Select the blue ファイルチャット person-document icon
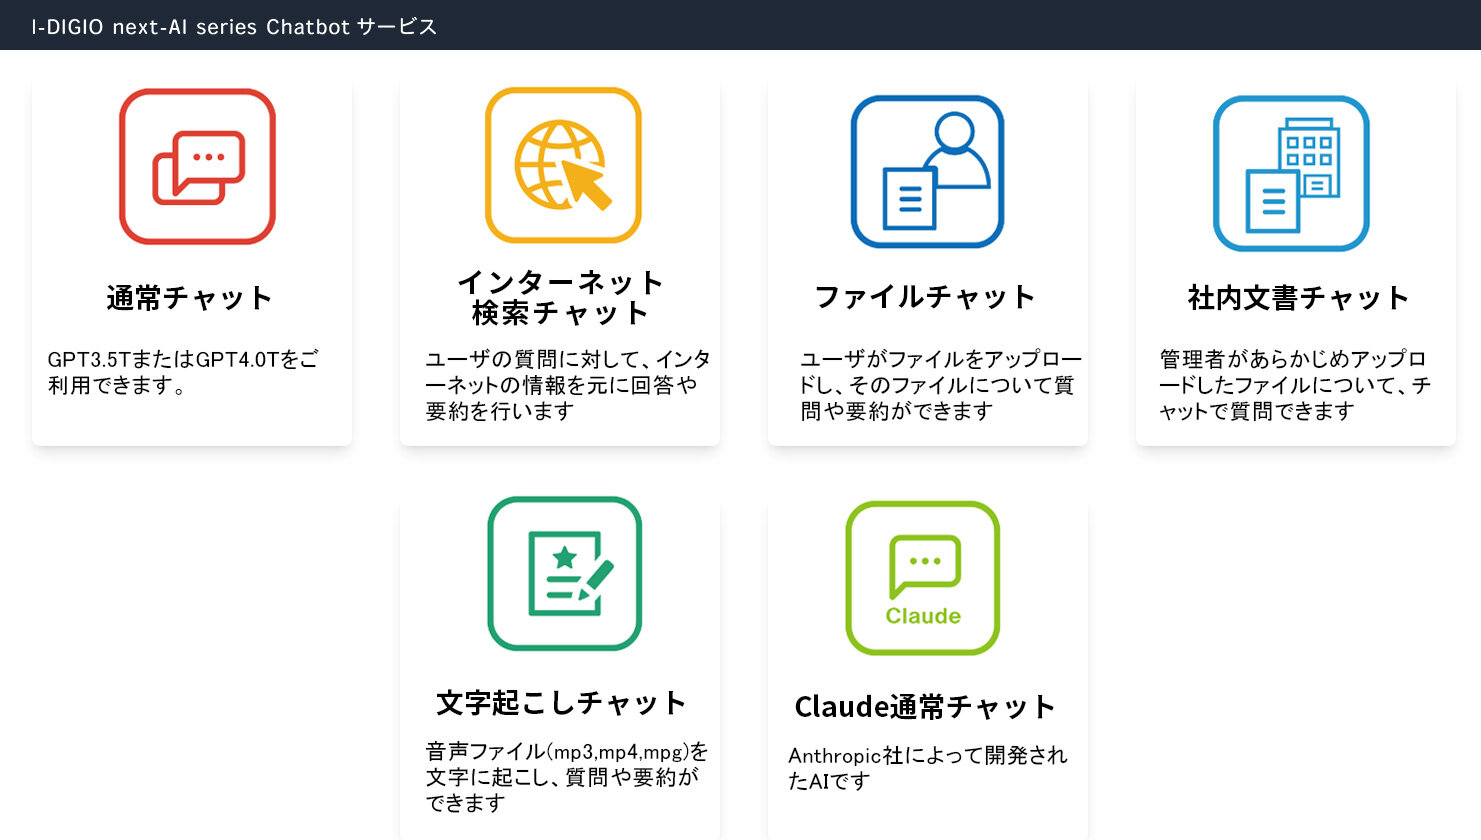1481x840 pixels. (x=927, y=171)
